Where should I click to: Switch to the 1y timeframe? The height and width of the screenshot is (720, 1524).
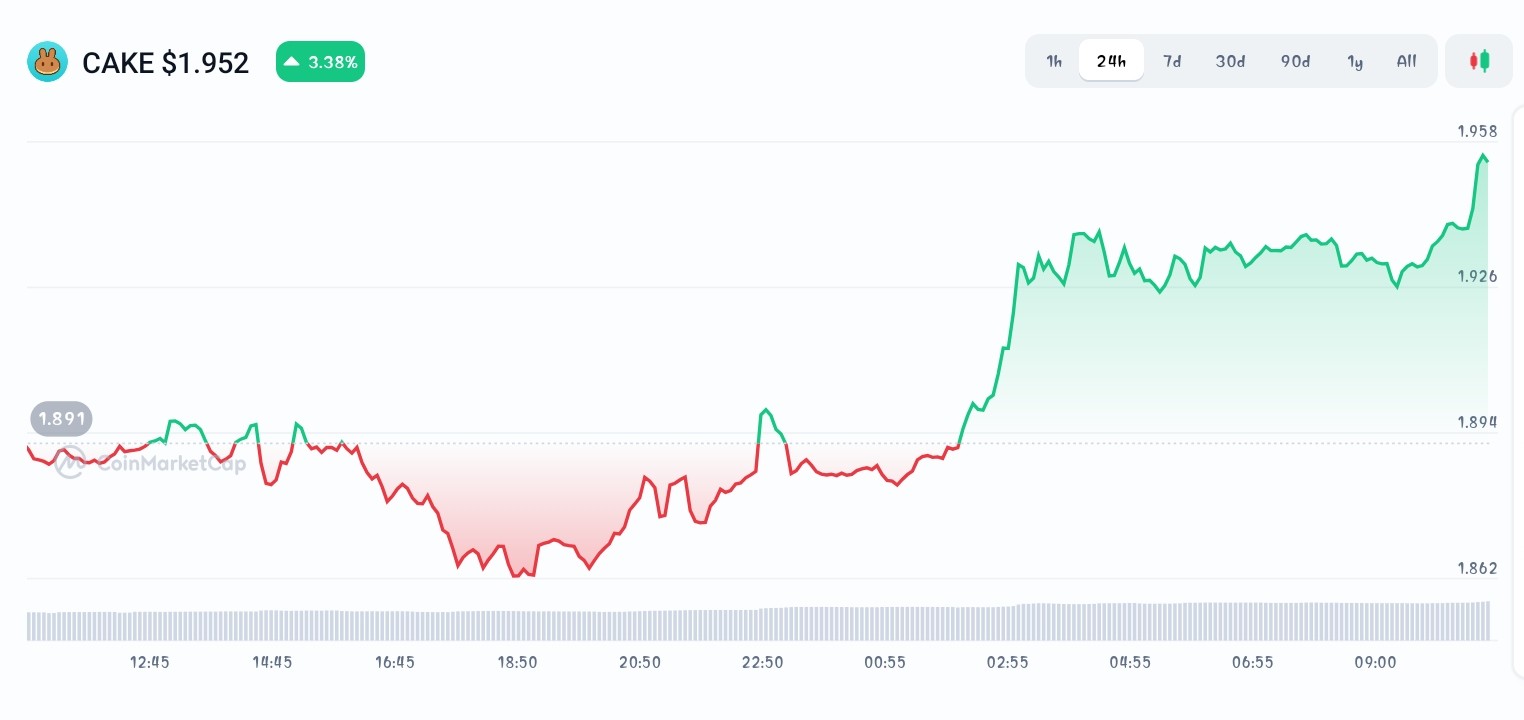click(1355, 61)
